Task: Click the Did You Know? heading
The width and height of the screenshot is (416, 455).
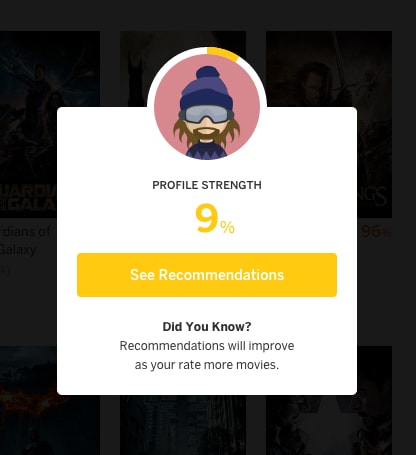Action: pos(207,327)
